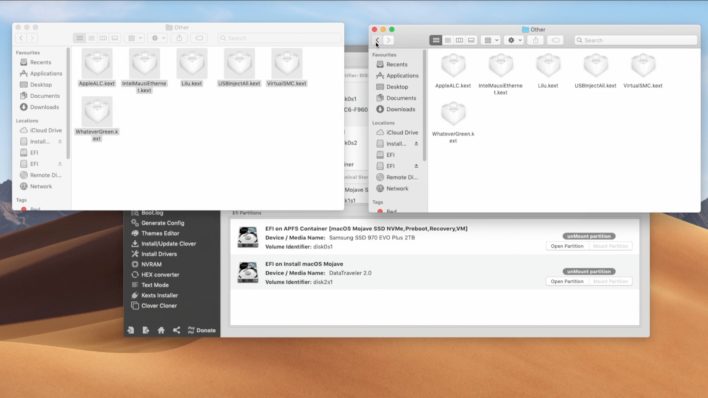Go forward in the active Finder window

388,41
